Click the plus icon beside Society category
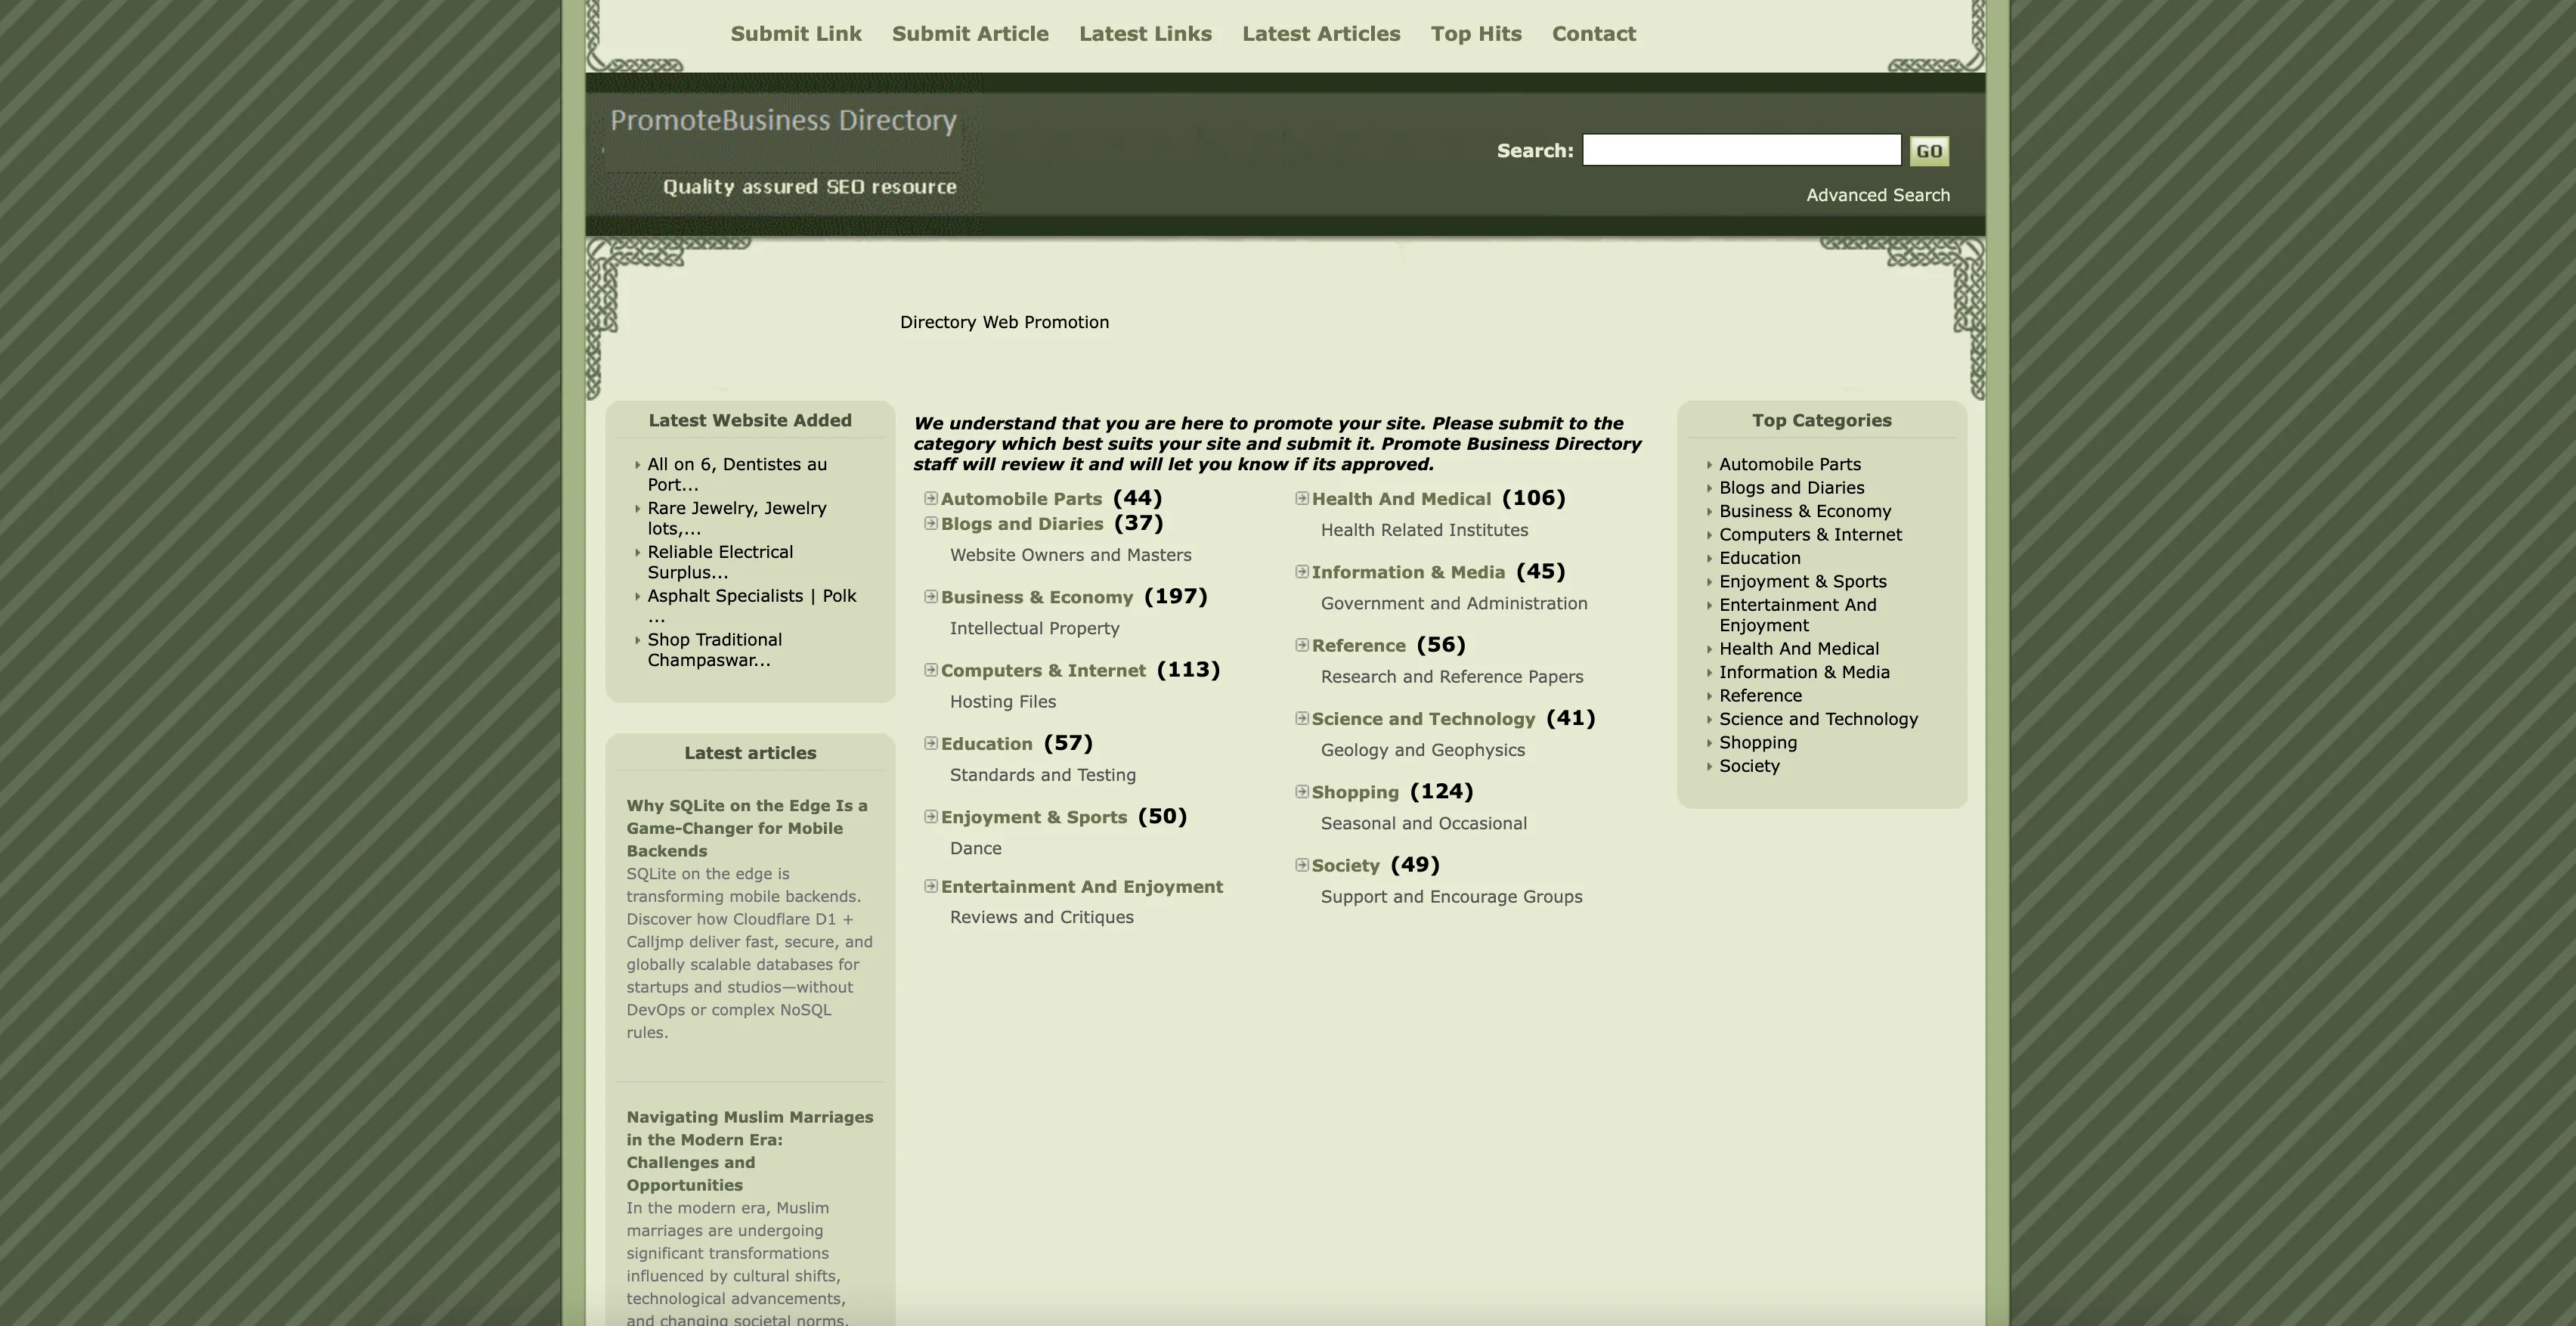Viewport: 2576px width, 1326px height. point(1302,865)
